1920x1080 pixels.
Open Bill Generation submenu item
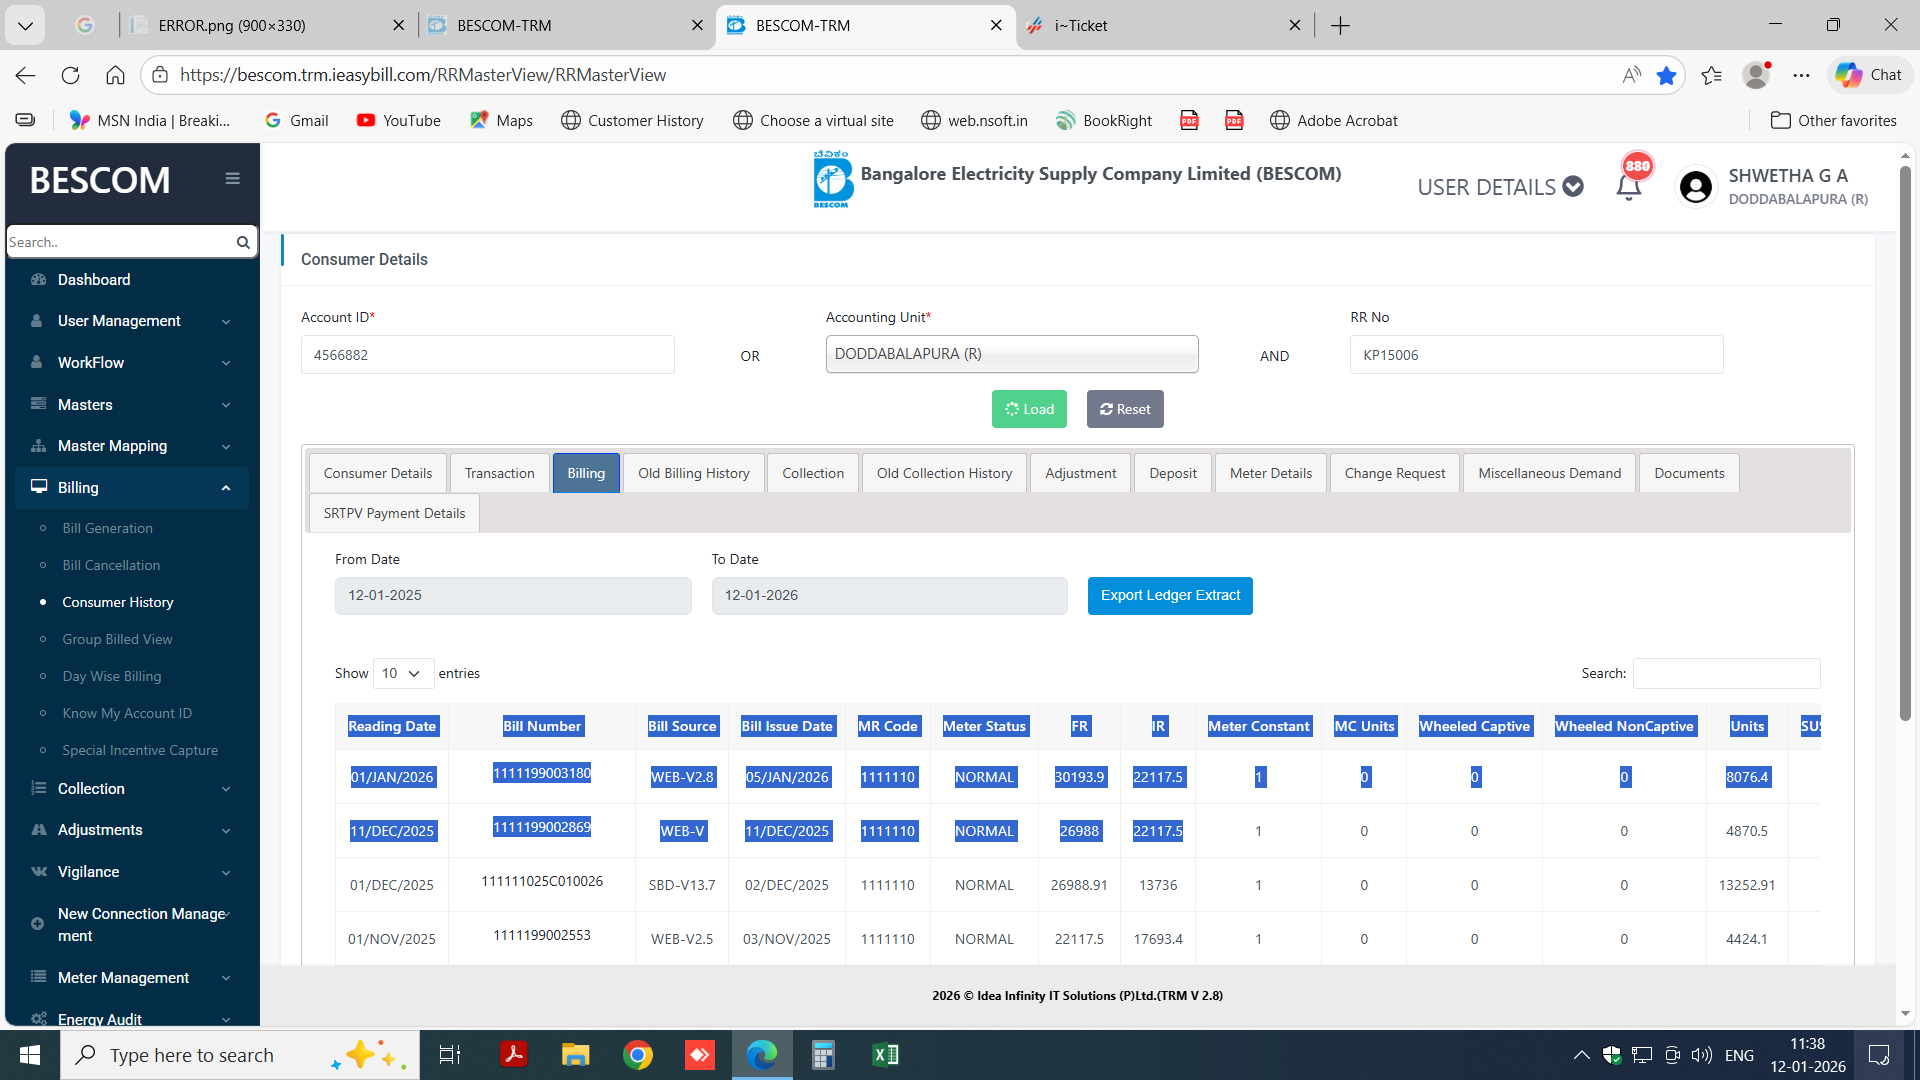click(x=107, y=528)
